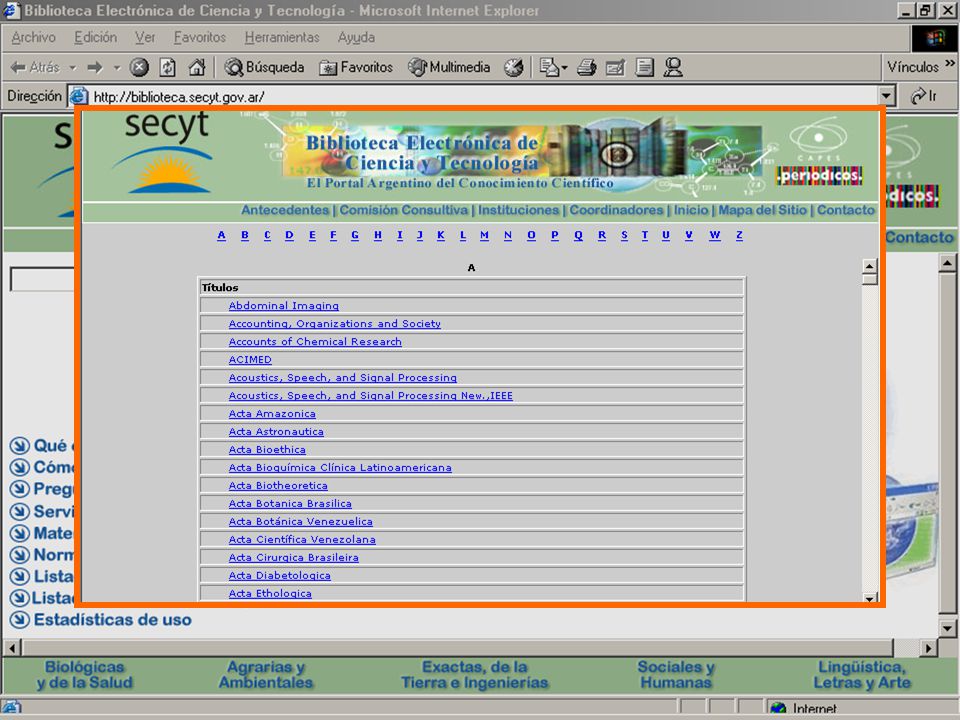Click the Antecedentes navigation link

[x=285, y=210]
